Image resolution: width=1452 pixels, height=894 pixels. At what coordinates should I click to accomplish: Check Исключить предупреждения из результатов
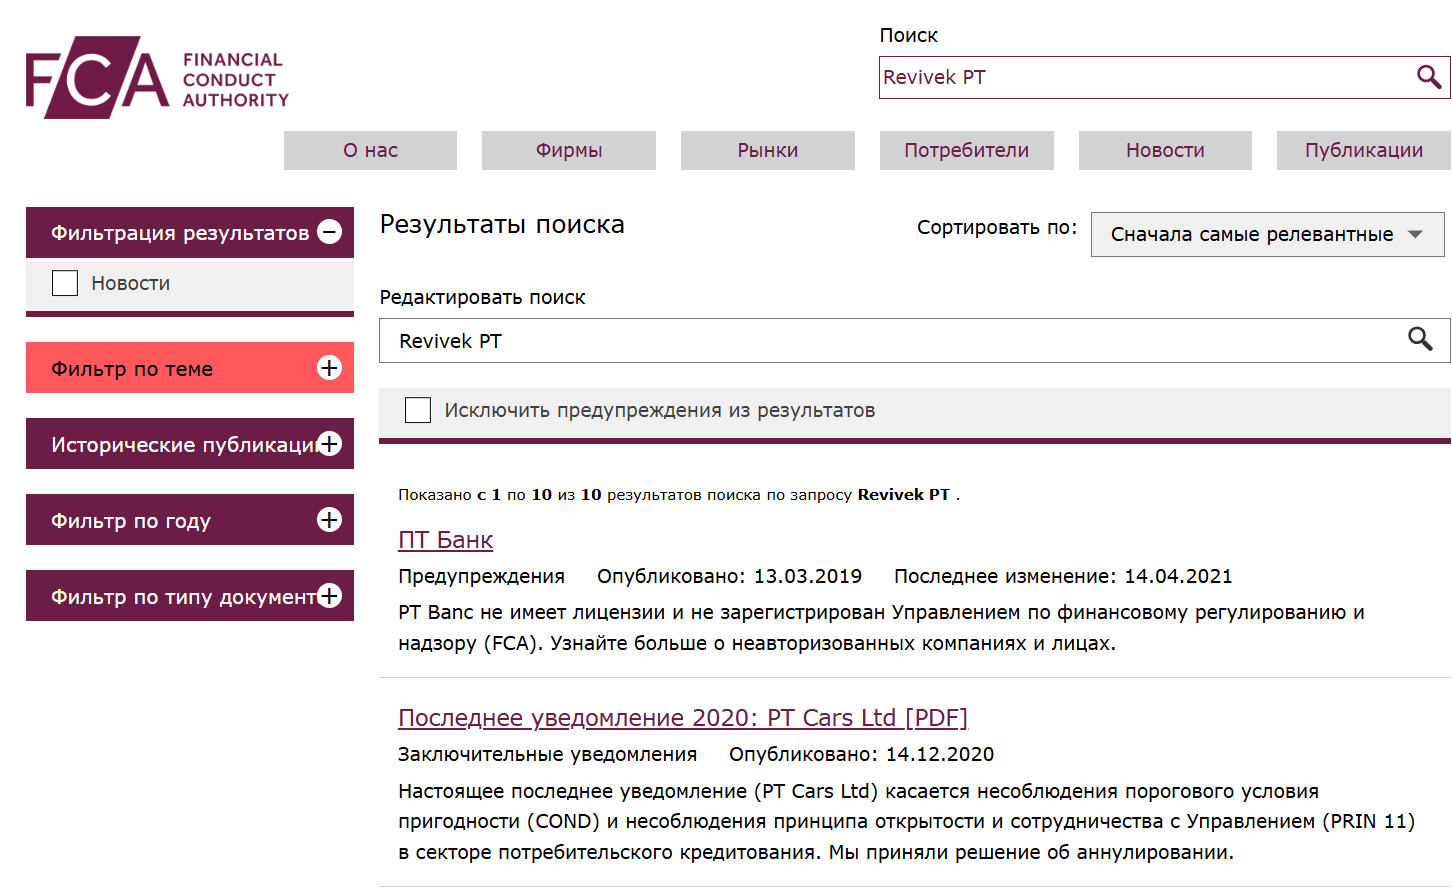point(418,409)
